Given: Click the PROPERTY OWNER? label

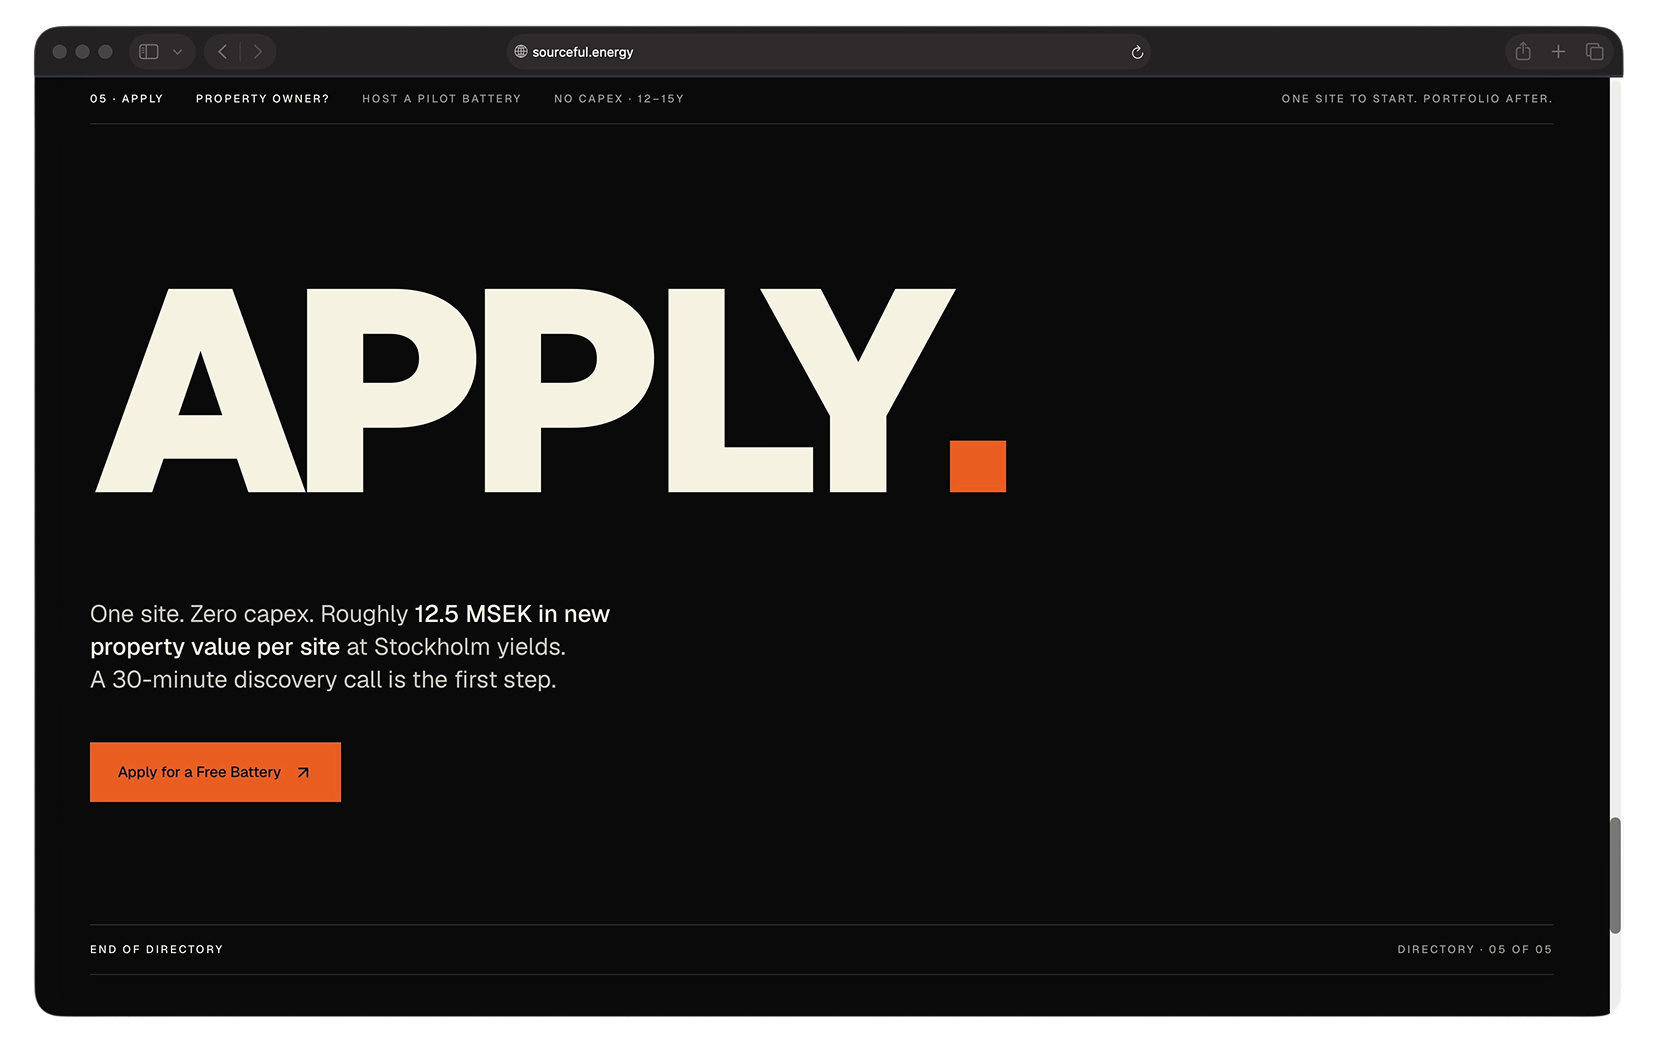Looking at the screenshot, I should 262,98.
